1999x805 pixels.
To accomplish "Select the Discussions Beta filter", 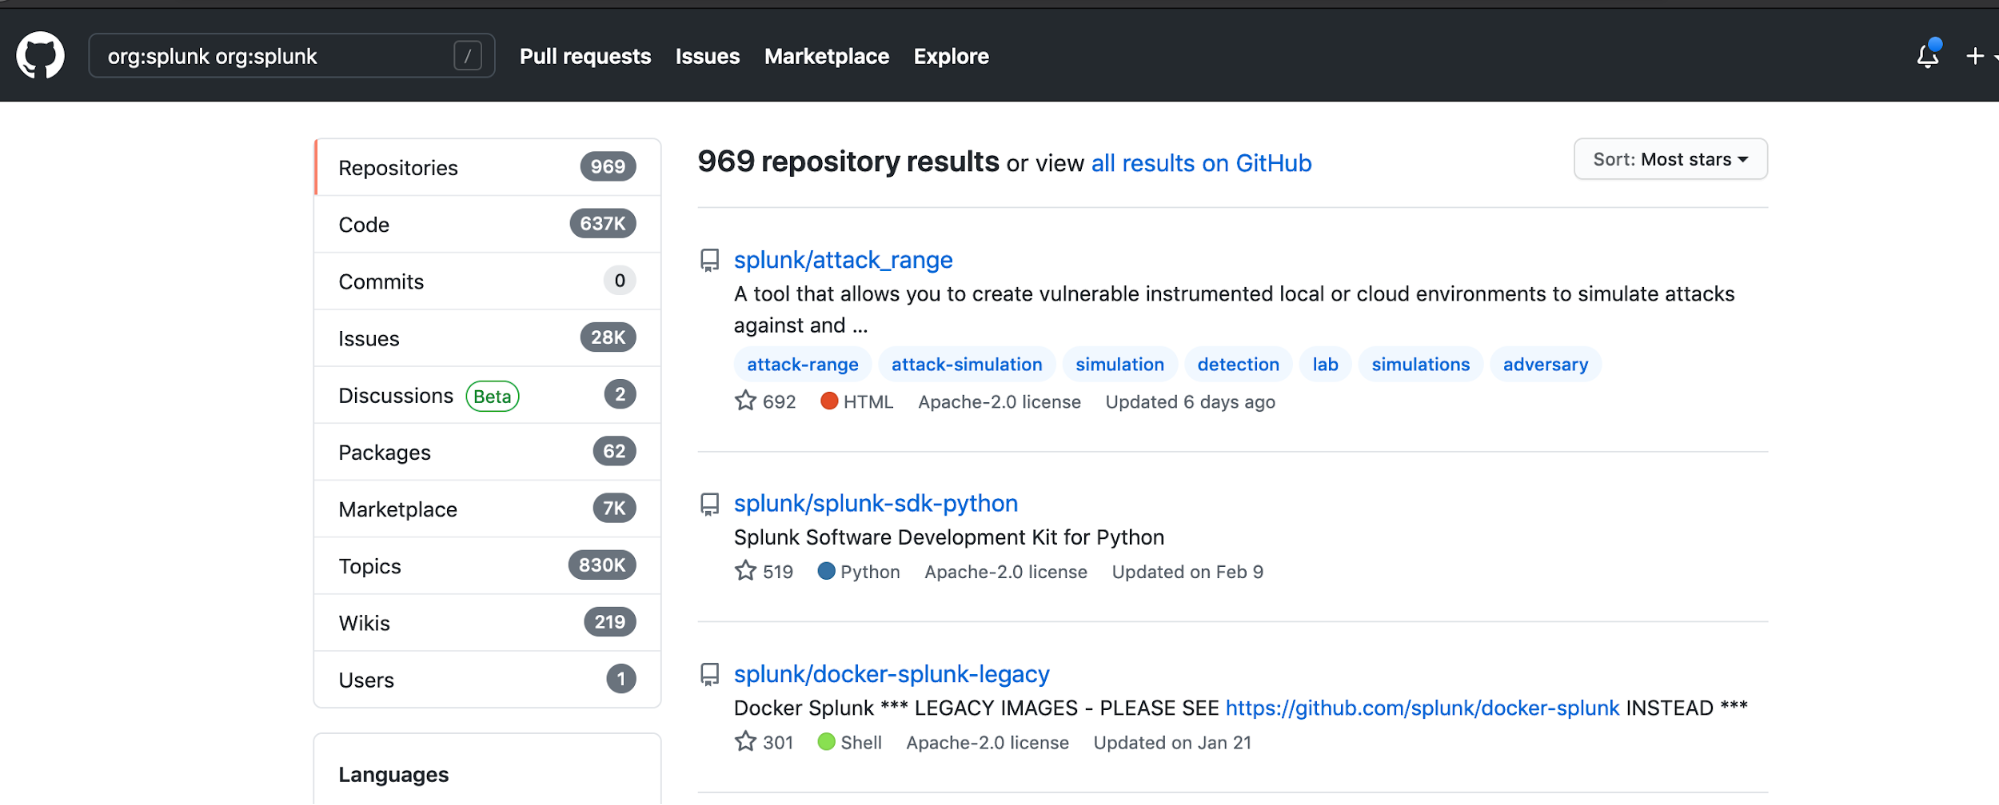I will pos(487,395).
